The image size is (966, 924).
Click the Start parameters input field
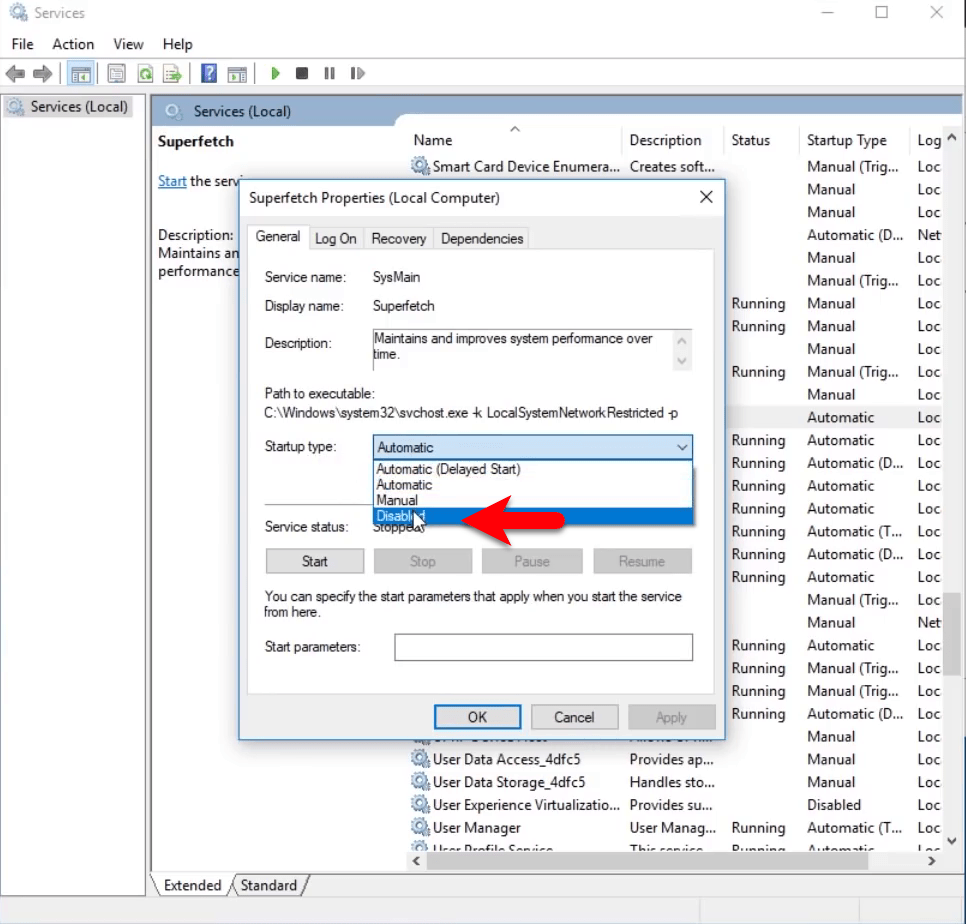[x=543, y=647]
